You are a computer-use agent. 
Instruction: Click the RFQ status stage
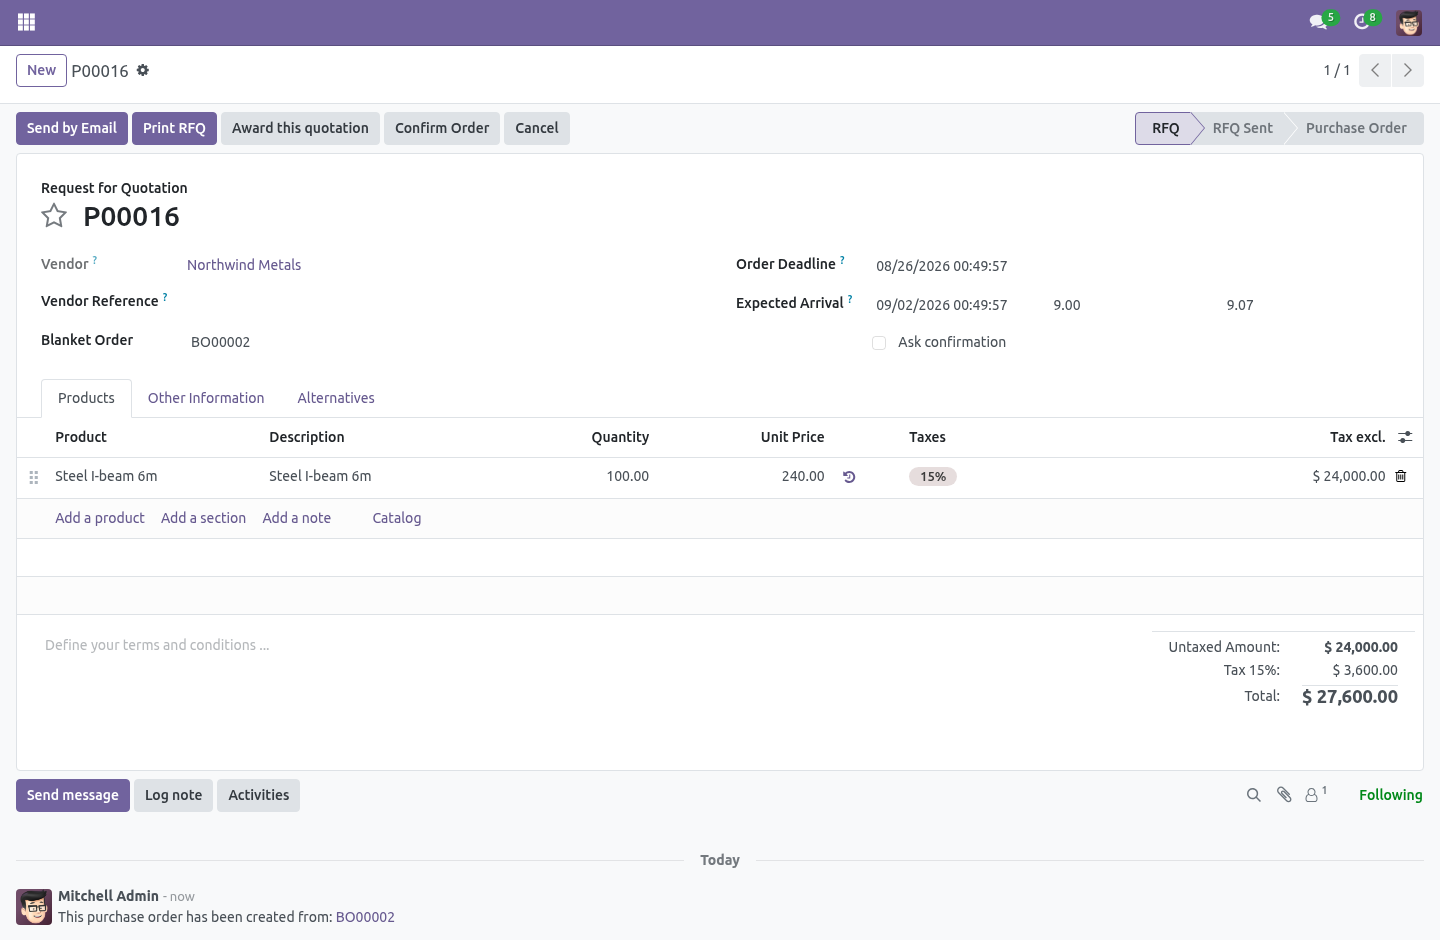(x=1165, y=128)
